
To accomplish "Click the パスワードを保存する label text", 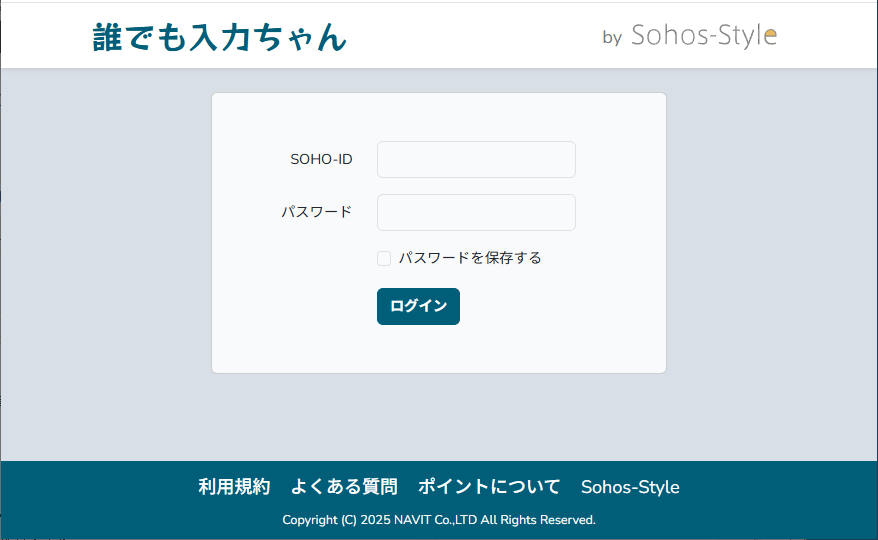I will [470, 258].
